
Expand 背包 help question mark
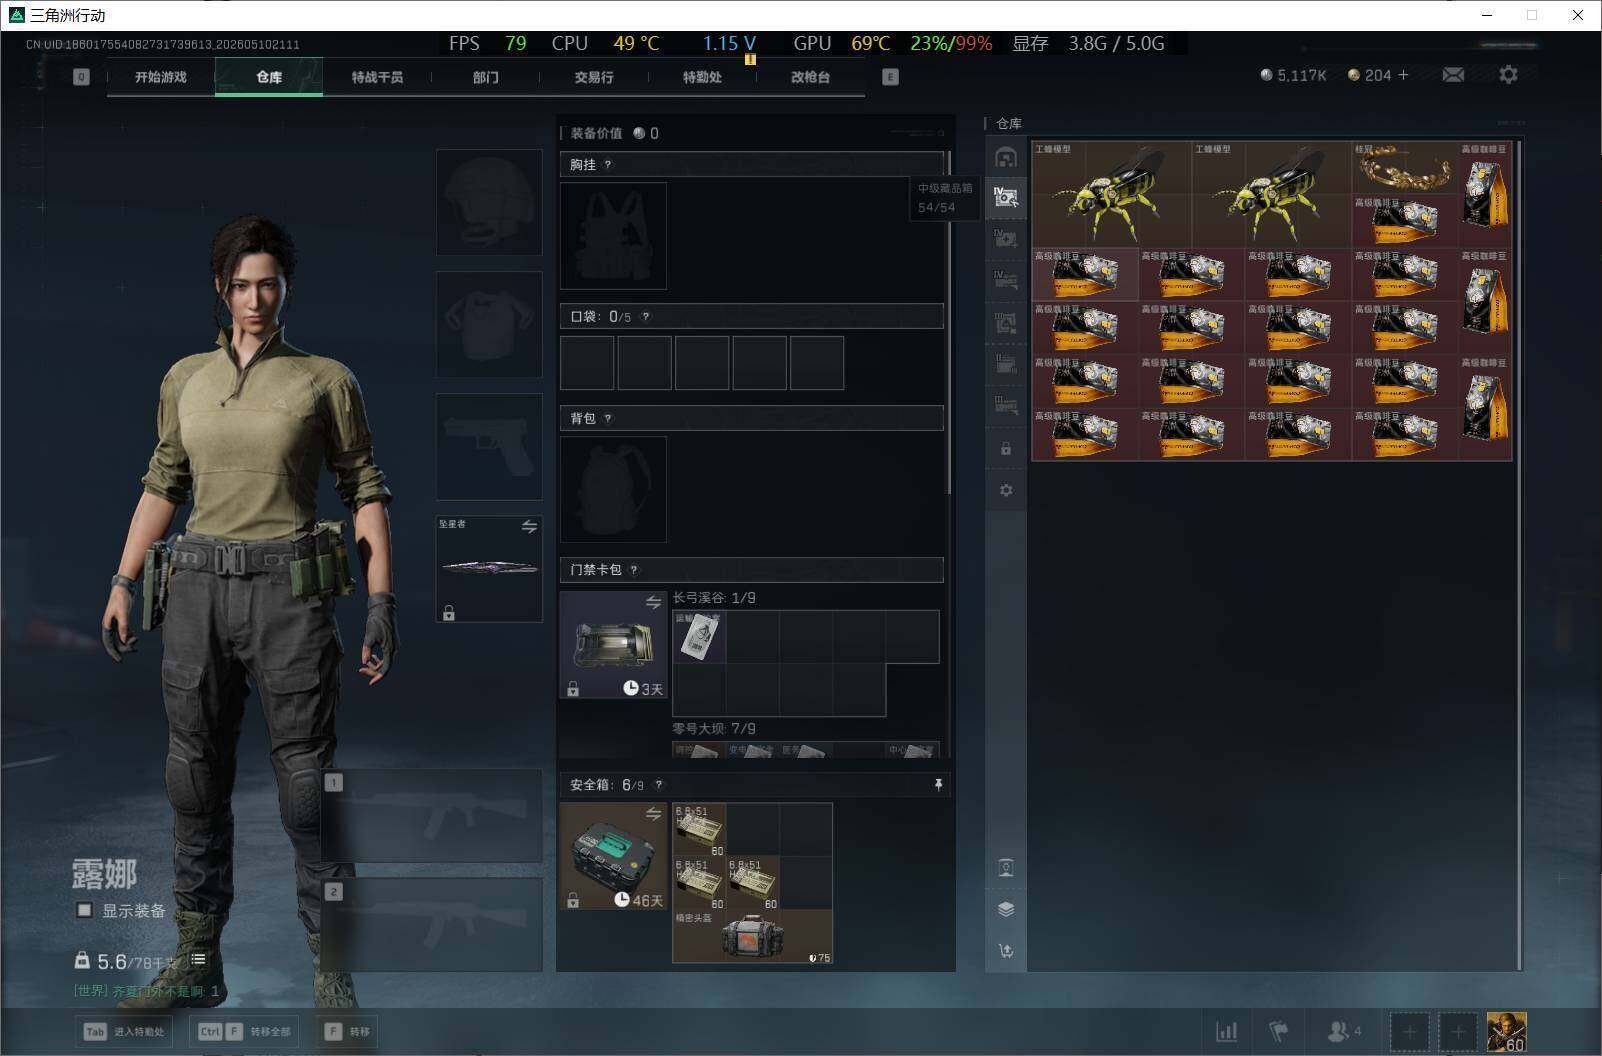[608, 419]
